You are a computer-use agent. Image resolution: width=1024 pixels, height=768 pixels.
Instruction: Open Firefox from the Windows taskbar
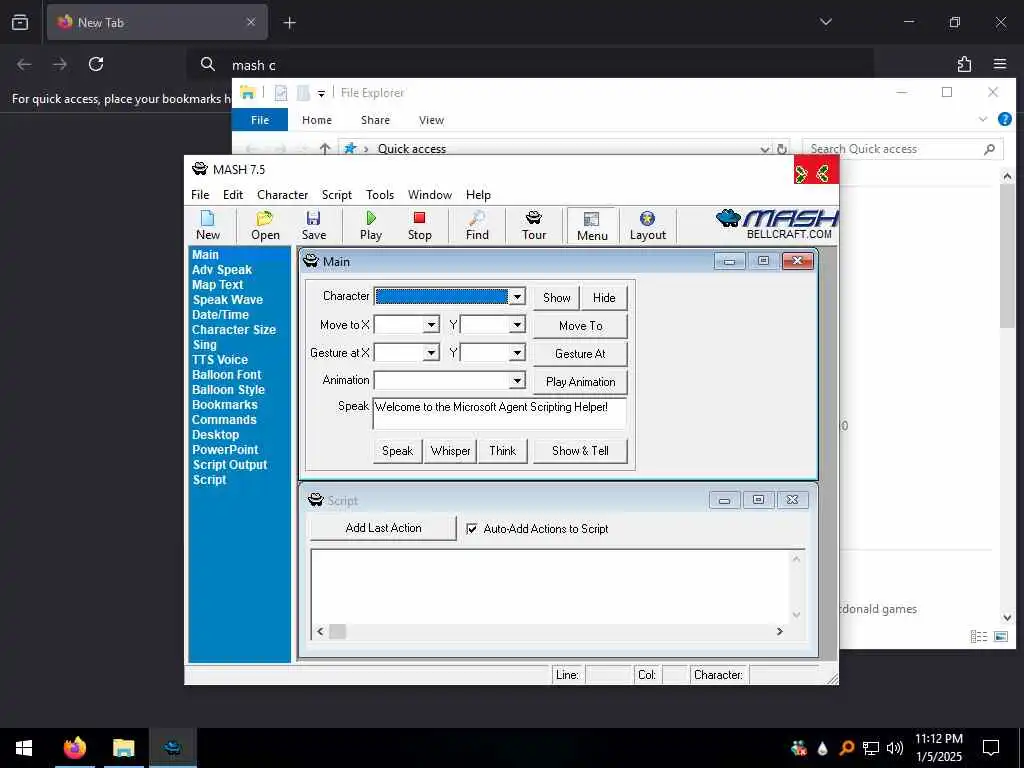[x=74, y=748]
